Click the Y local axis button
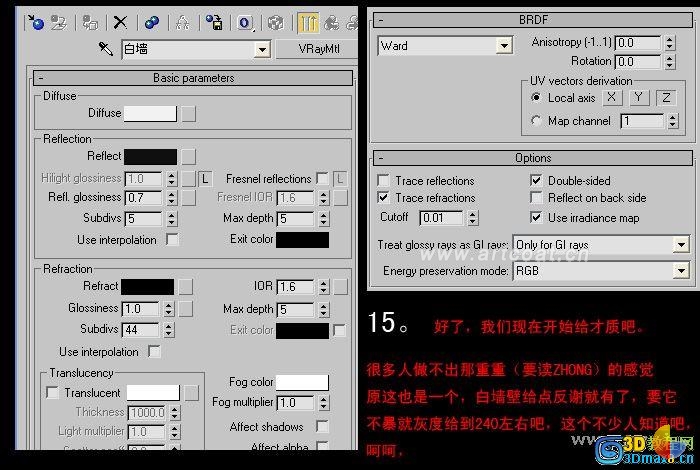 point(638,97)
